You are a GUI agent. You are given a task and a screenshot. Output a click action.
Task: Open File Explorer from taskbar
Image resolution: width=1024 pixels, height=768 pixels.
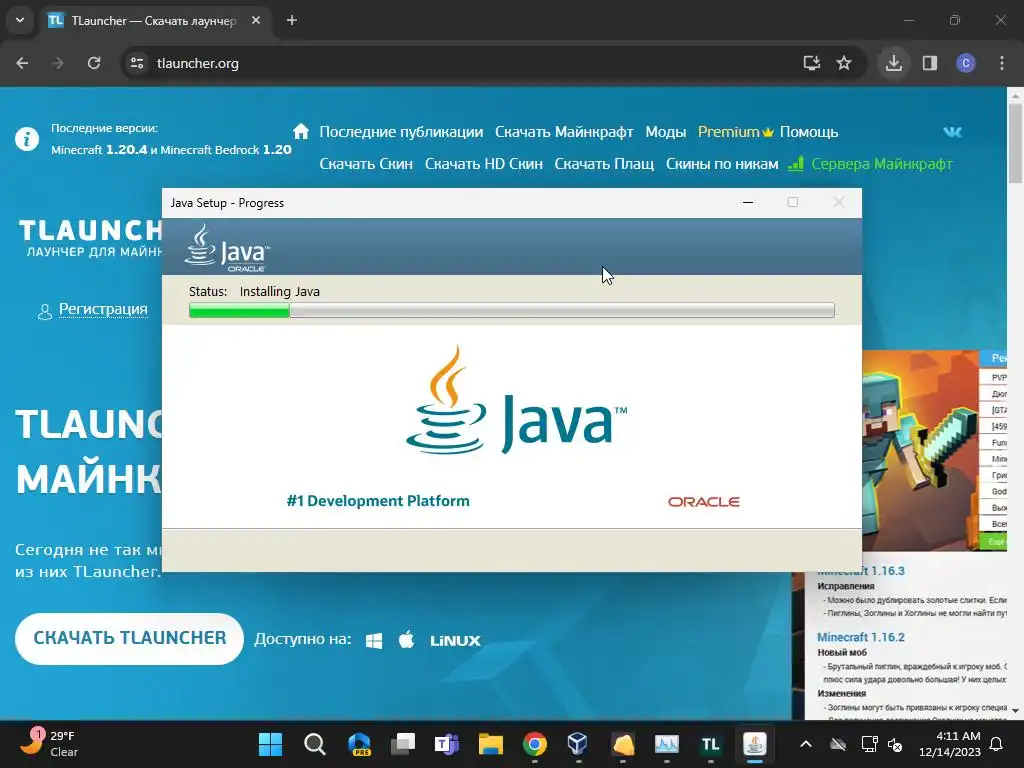pos(490,744)
